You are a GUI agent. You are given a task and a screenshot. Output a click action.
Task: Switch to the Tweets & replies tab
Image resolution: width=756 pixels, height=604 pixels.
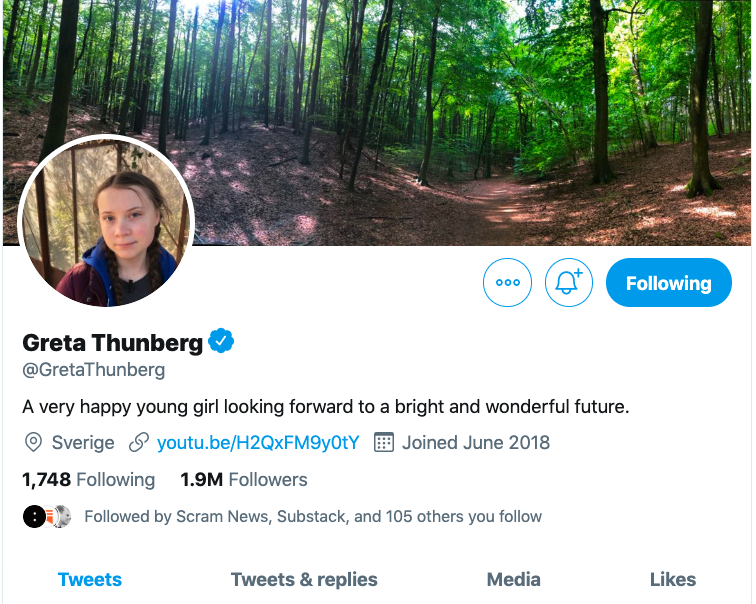pos(304,579)
